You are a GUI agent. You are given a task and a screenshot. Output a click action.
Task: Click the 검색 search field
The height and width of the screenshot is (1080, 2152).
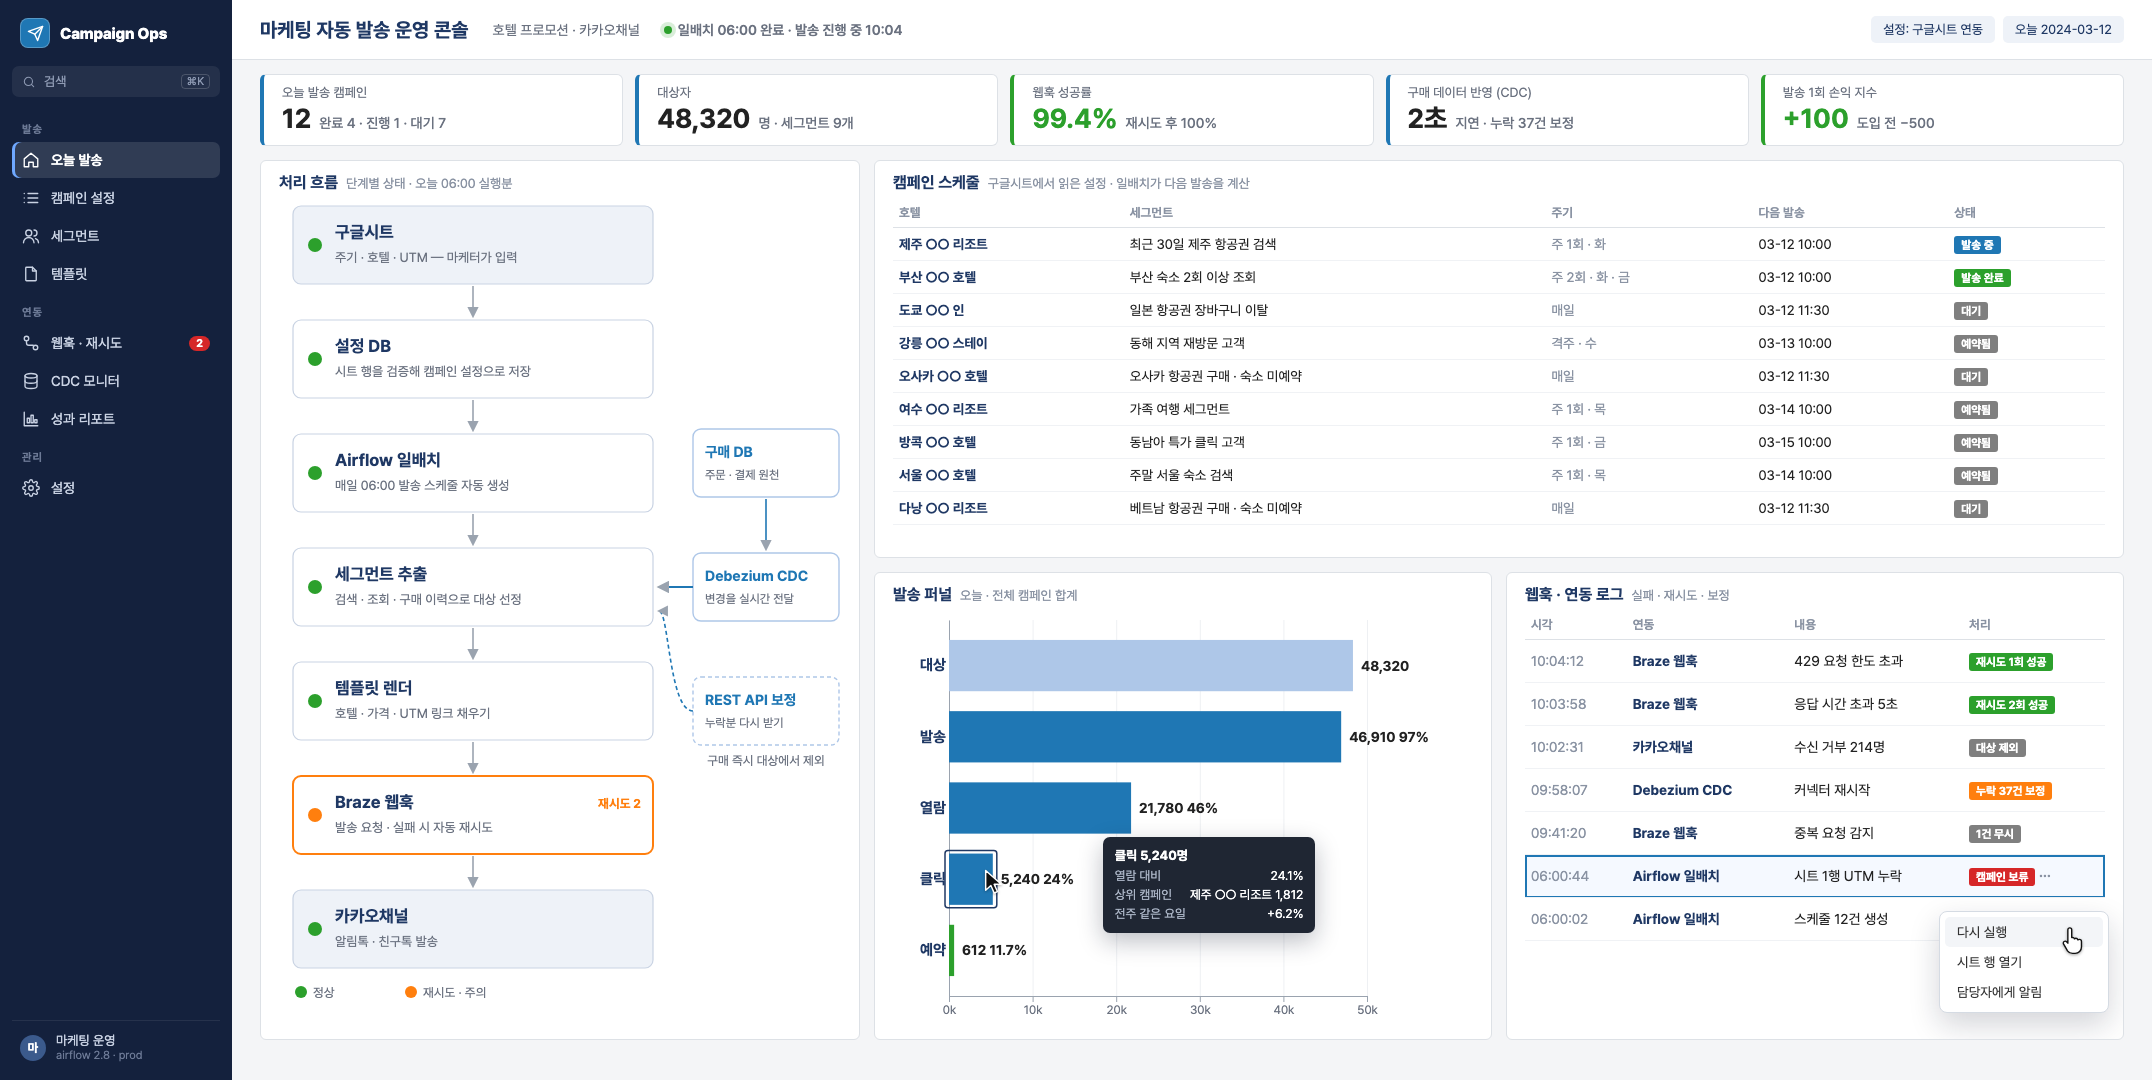point(116,82)
